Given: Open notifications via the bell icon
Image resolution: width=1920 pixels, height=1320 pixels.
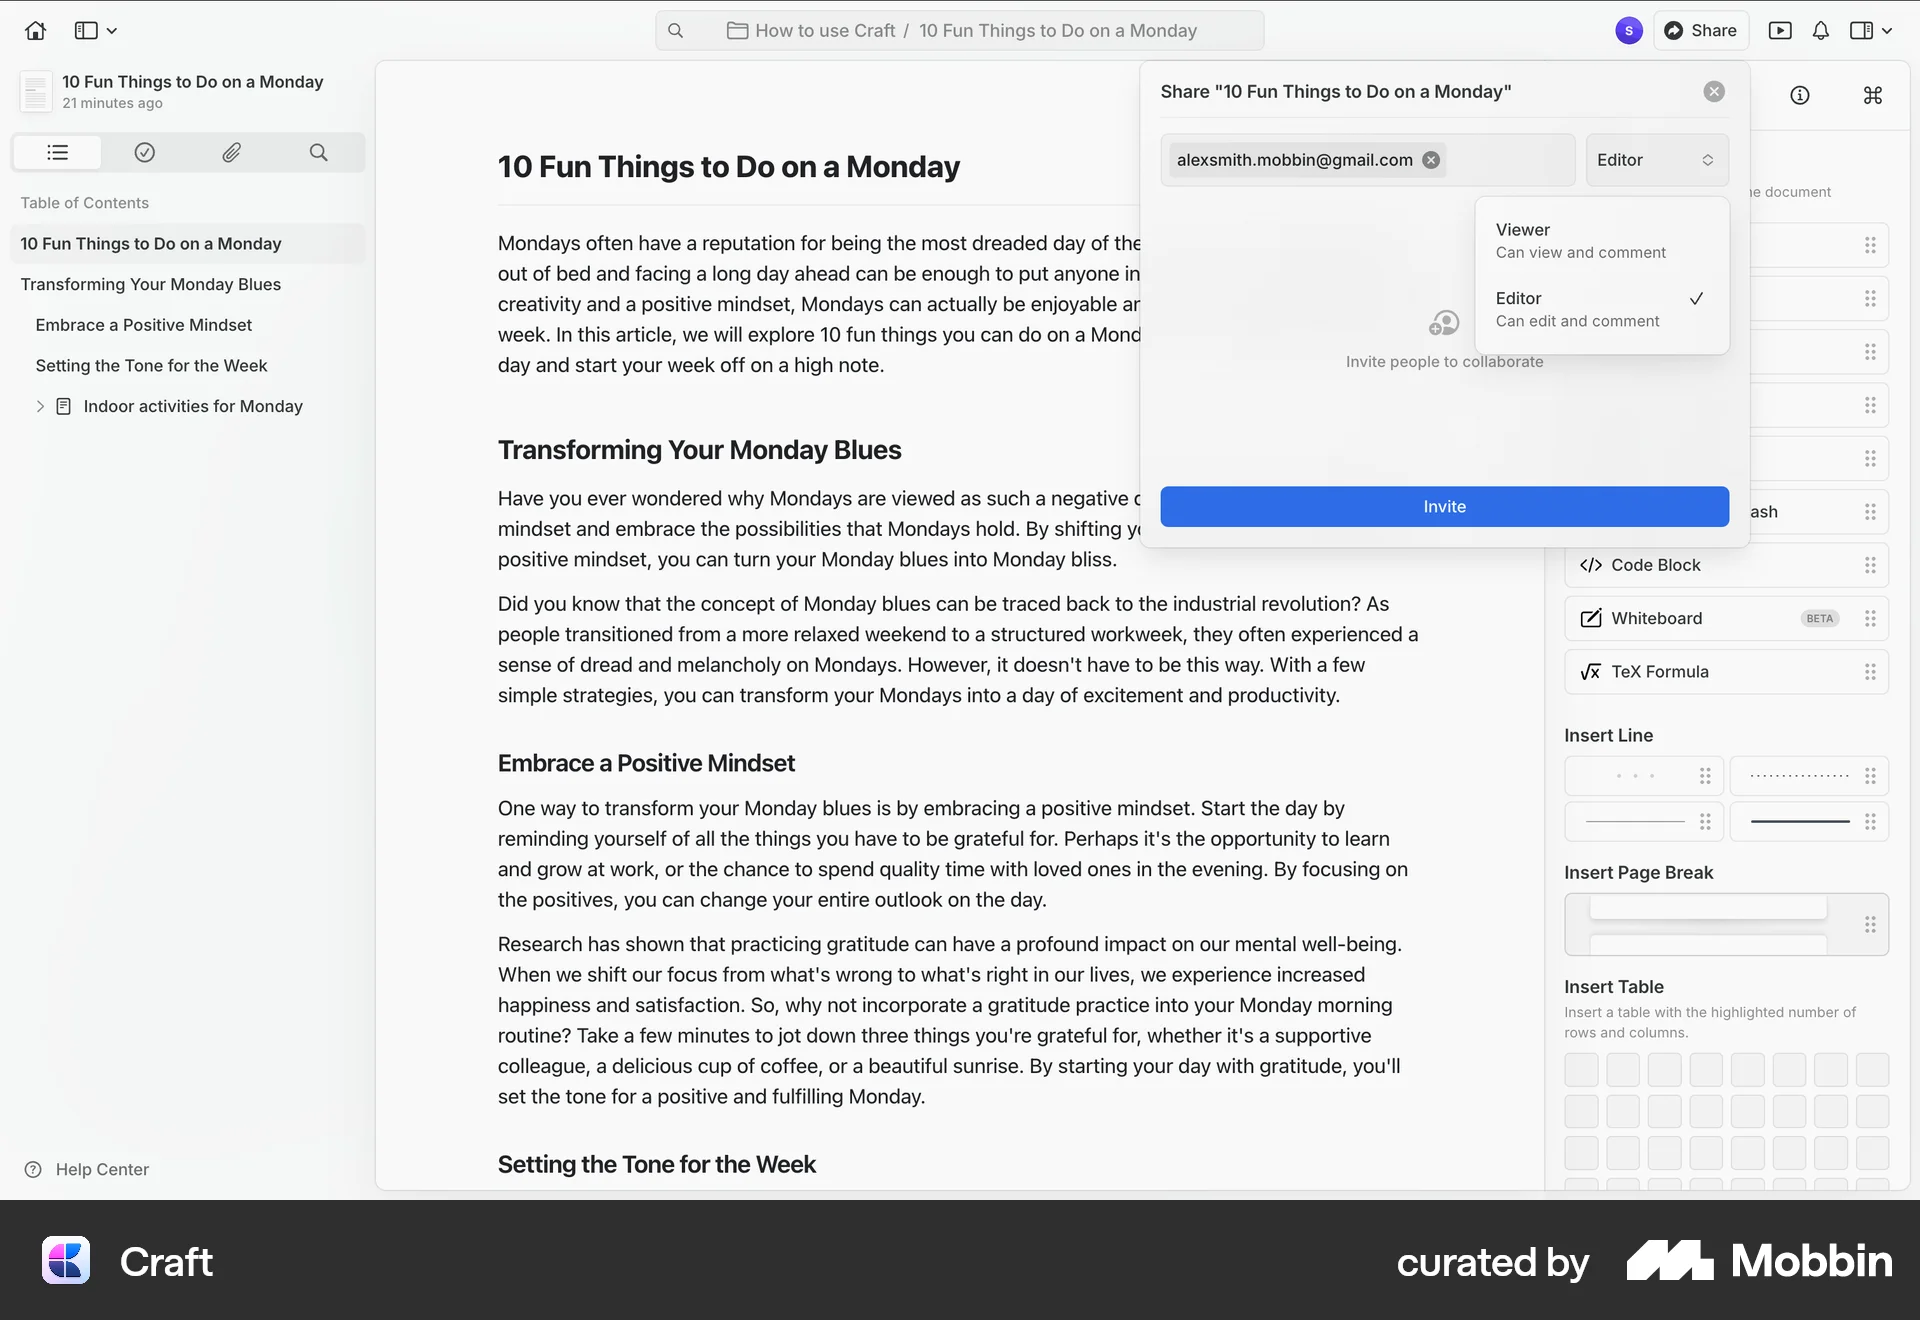Looking at the screenshot, I should click(1820, 30).
